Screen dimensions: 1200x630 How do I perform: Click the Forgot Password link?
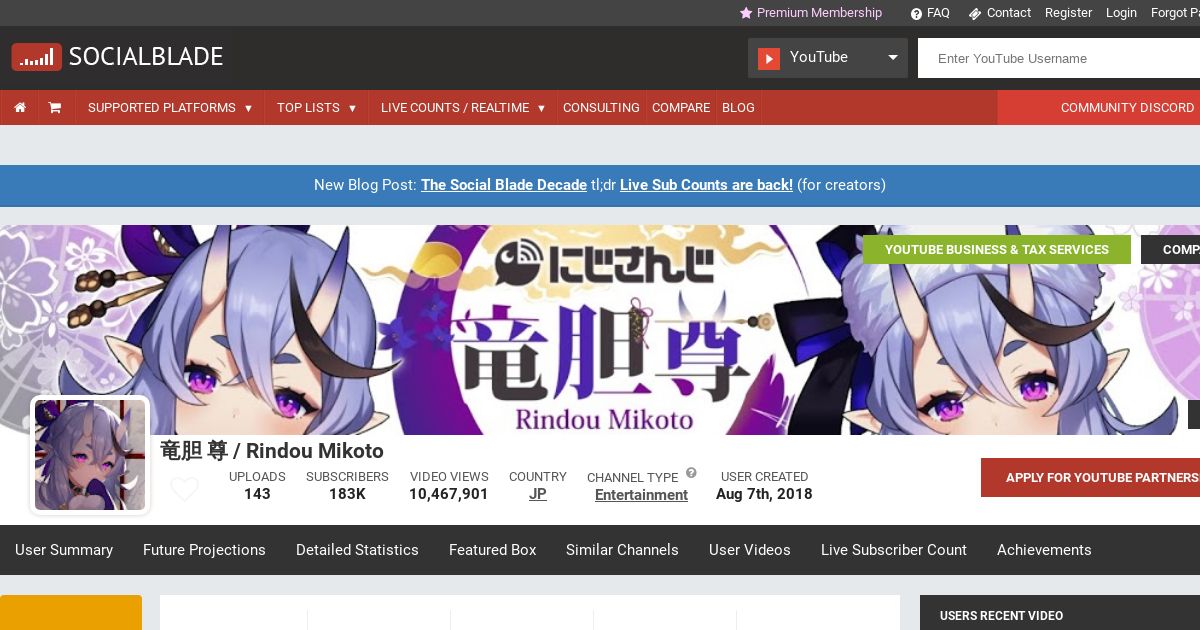coord(1175,13)
